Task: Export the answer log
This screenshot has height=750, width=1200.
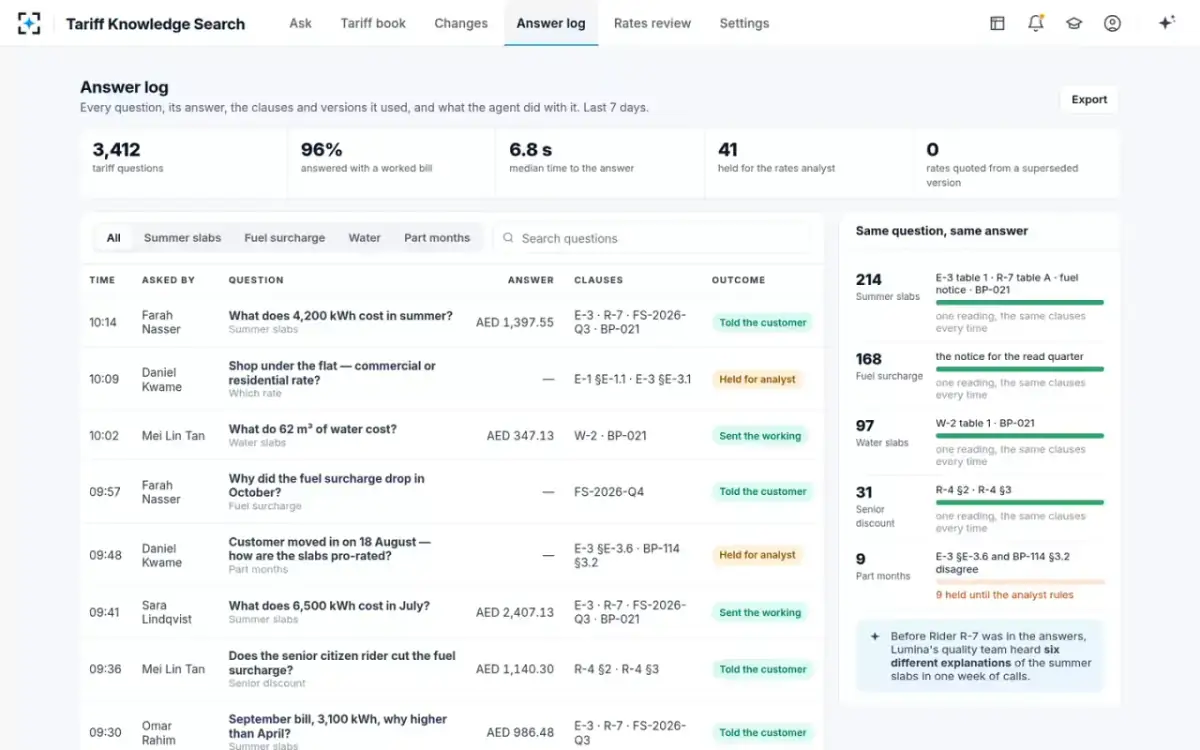Action: click(1089, 100)
